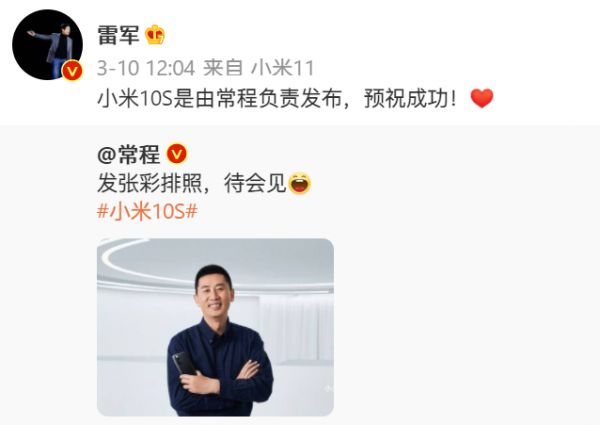Click the 3-10 12:04 post timestamp
The height and width of the screenshot is (425, 600).
click(146, 68)
